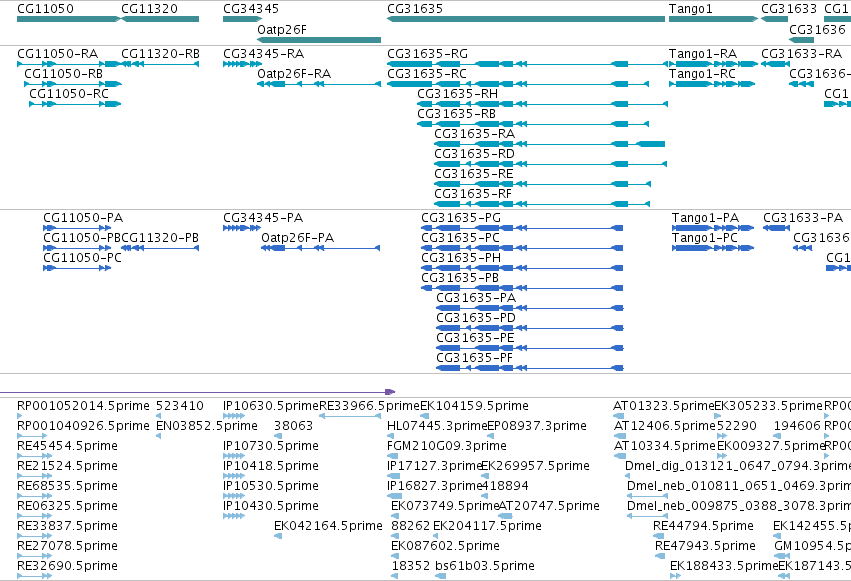This screenshot has height=581, width=851.
Task: Select the Tango1 gene bar
Action: [x=713, y=19]
